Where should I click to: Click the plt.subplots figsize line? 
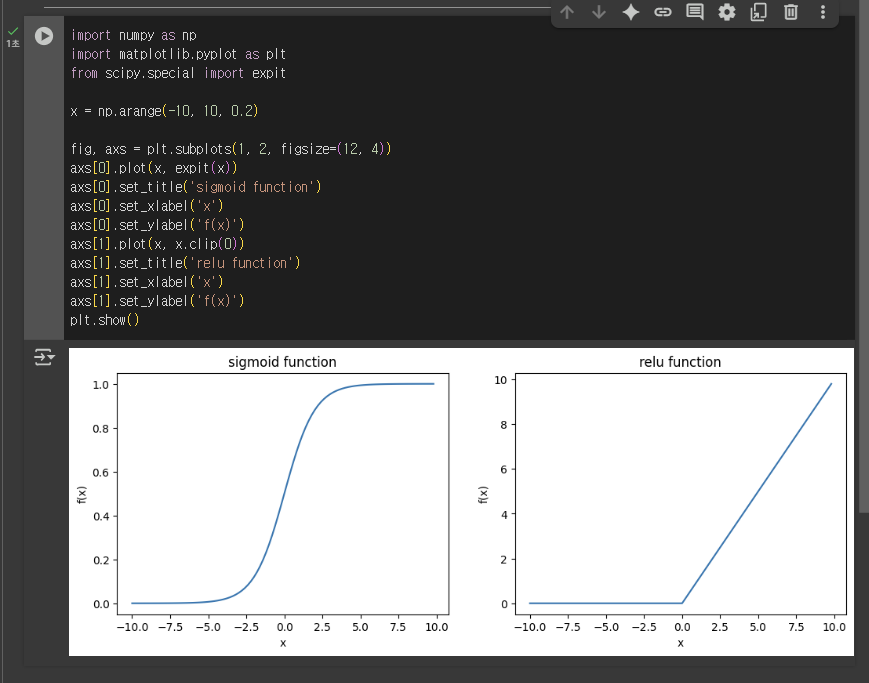click(231, 149)
